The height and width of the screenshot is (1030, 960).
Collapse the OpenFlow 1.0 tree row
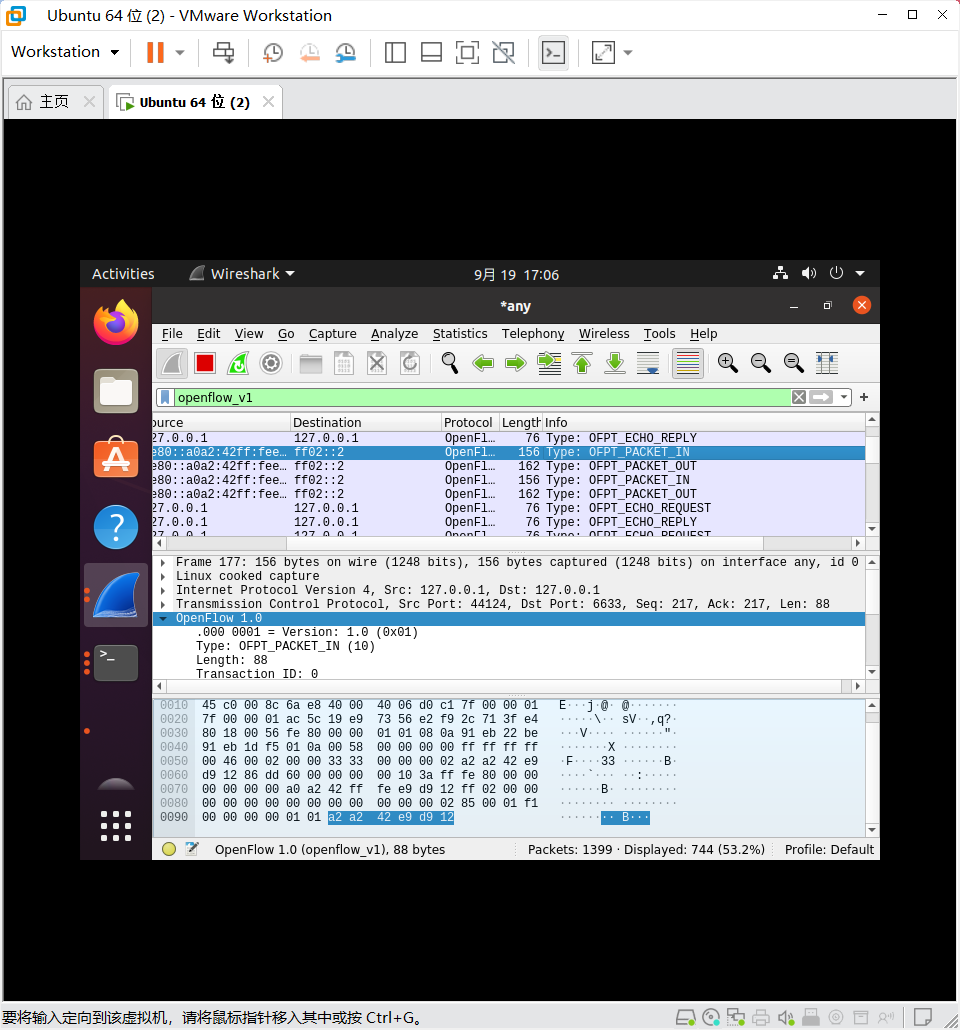tap(163, 618)
